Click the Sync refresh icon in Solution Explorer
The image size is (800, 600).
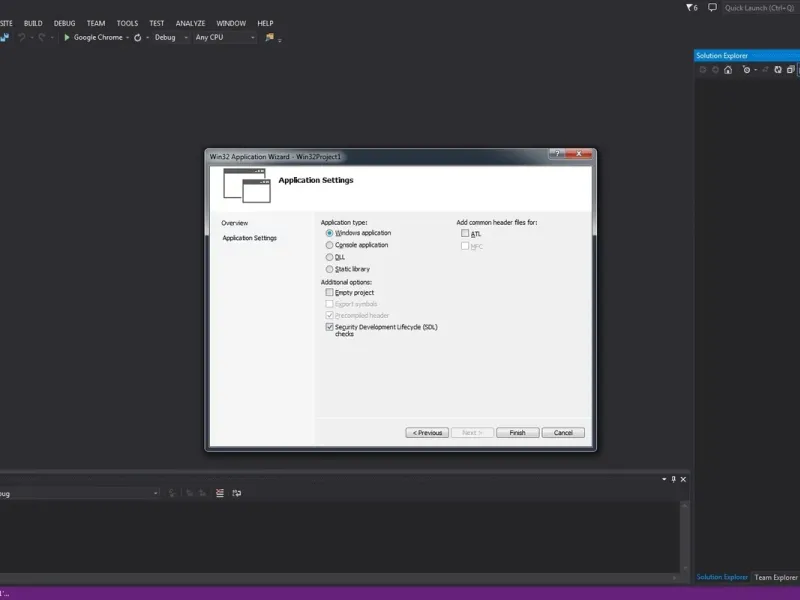pos(778,70)
